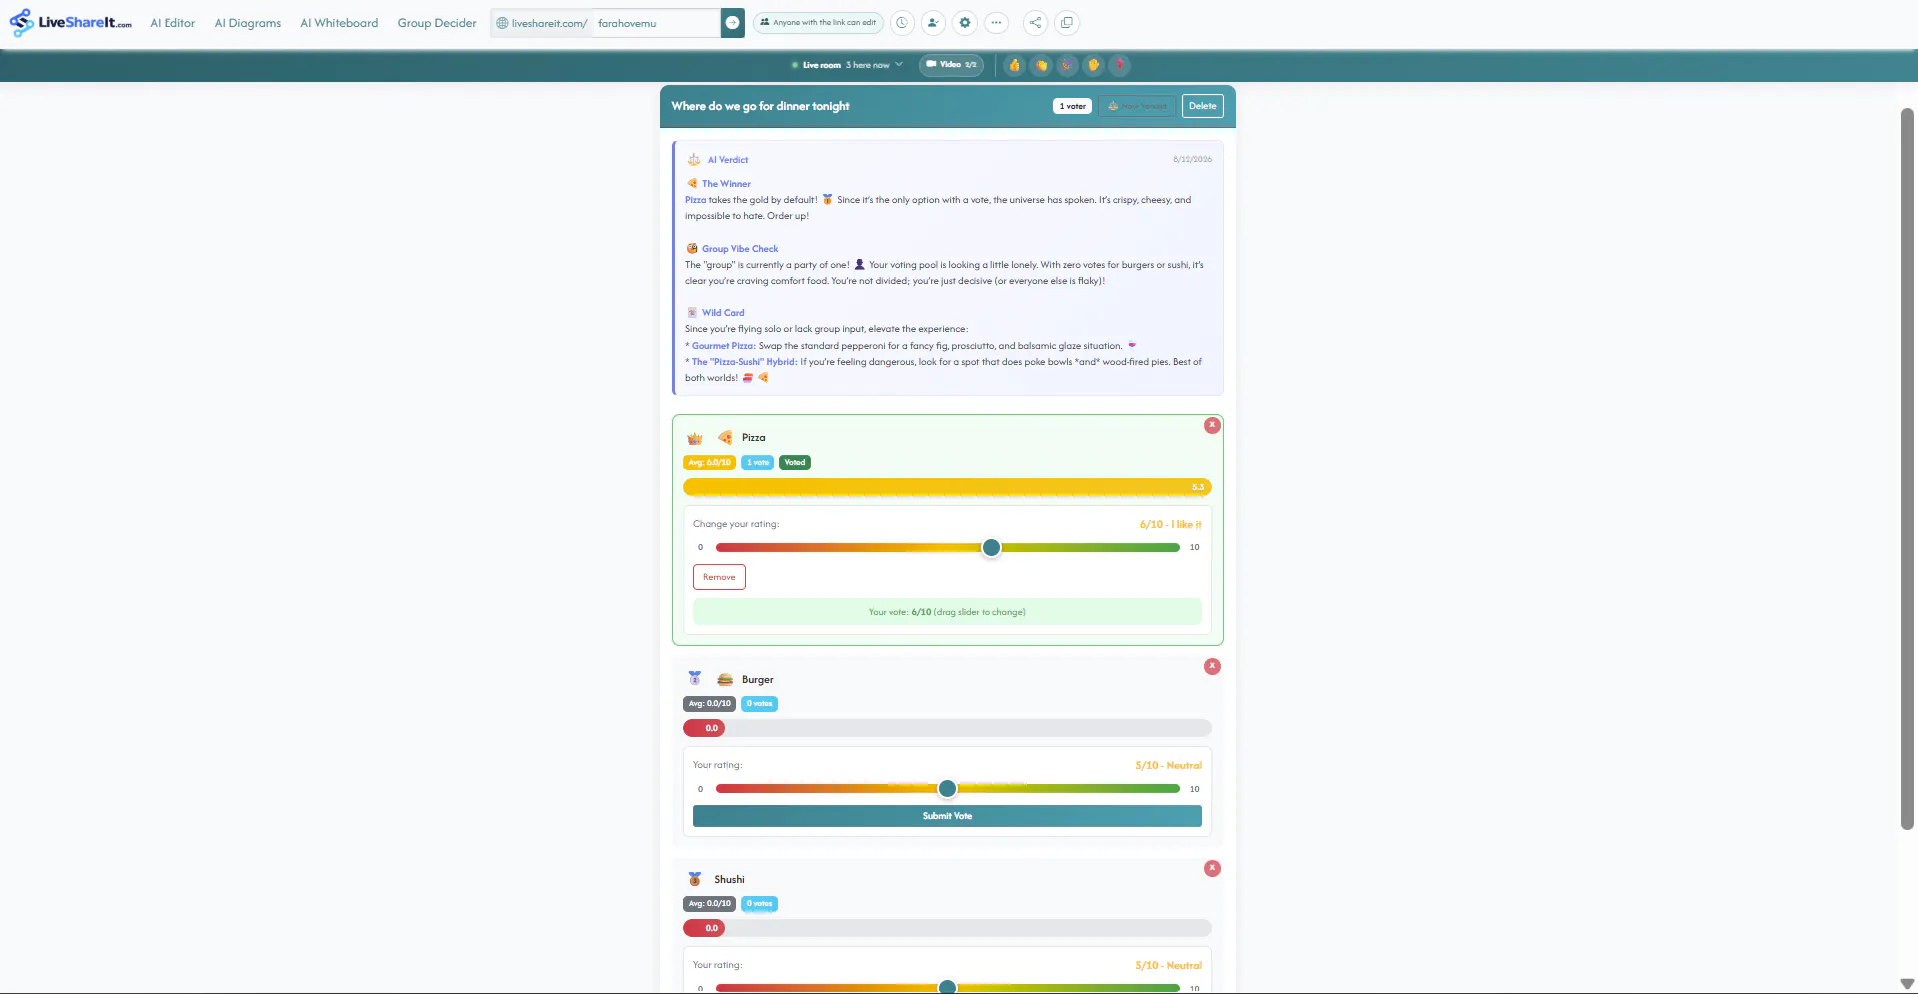Click the Delete poll button
This screenshot has height=994, width=1918.
point(1203,106)
